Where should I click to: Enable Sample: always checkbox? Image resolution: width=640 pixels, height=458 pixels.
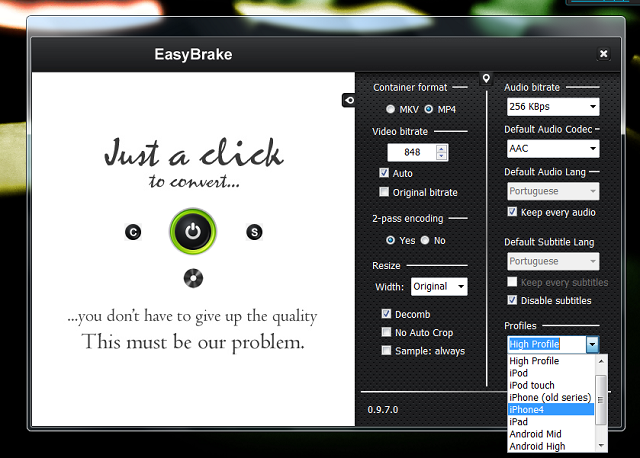click(386, 350)
